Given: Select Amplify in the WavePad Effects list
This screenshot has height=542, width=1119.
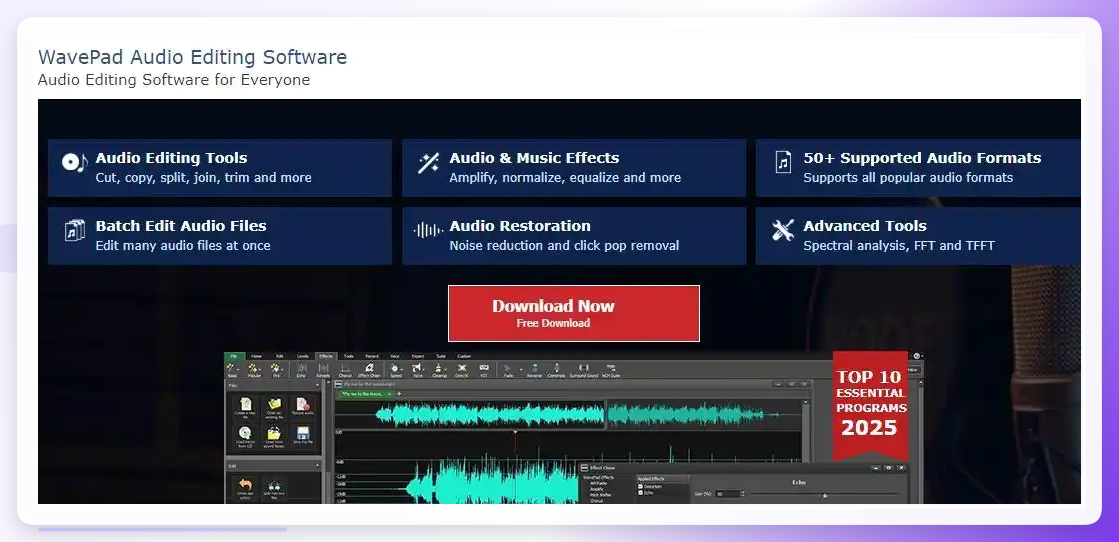Looking at the screenshot, I should tap(597, 489).
